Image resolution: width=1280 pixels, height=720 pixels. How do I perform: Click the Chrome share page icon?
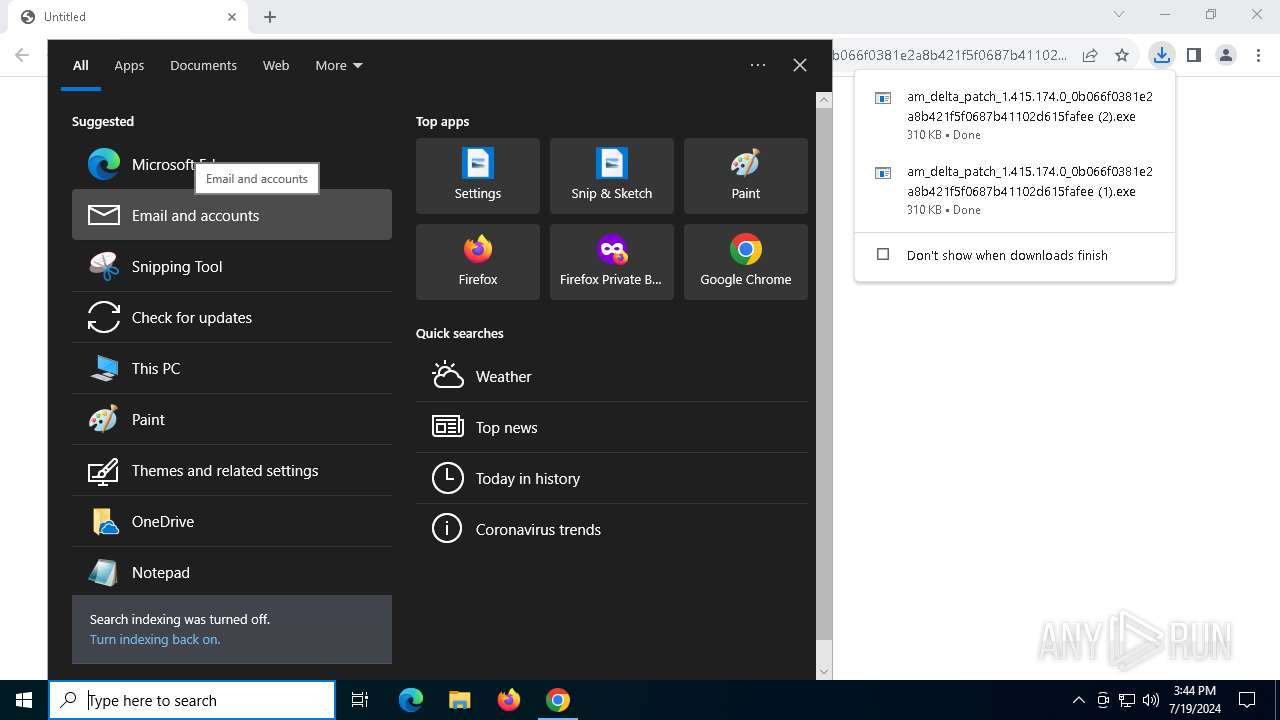click(1090, 55)
